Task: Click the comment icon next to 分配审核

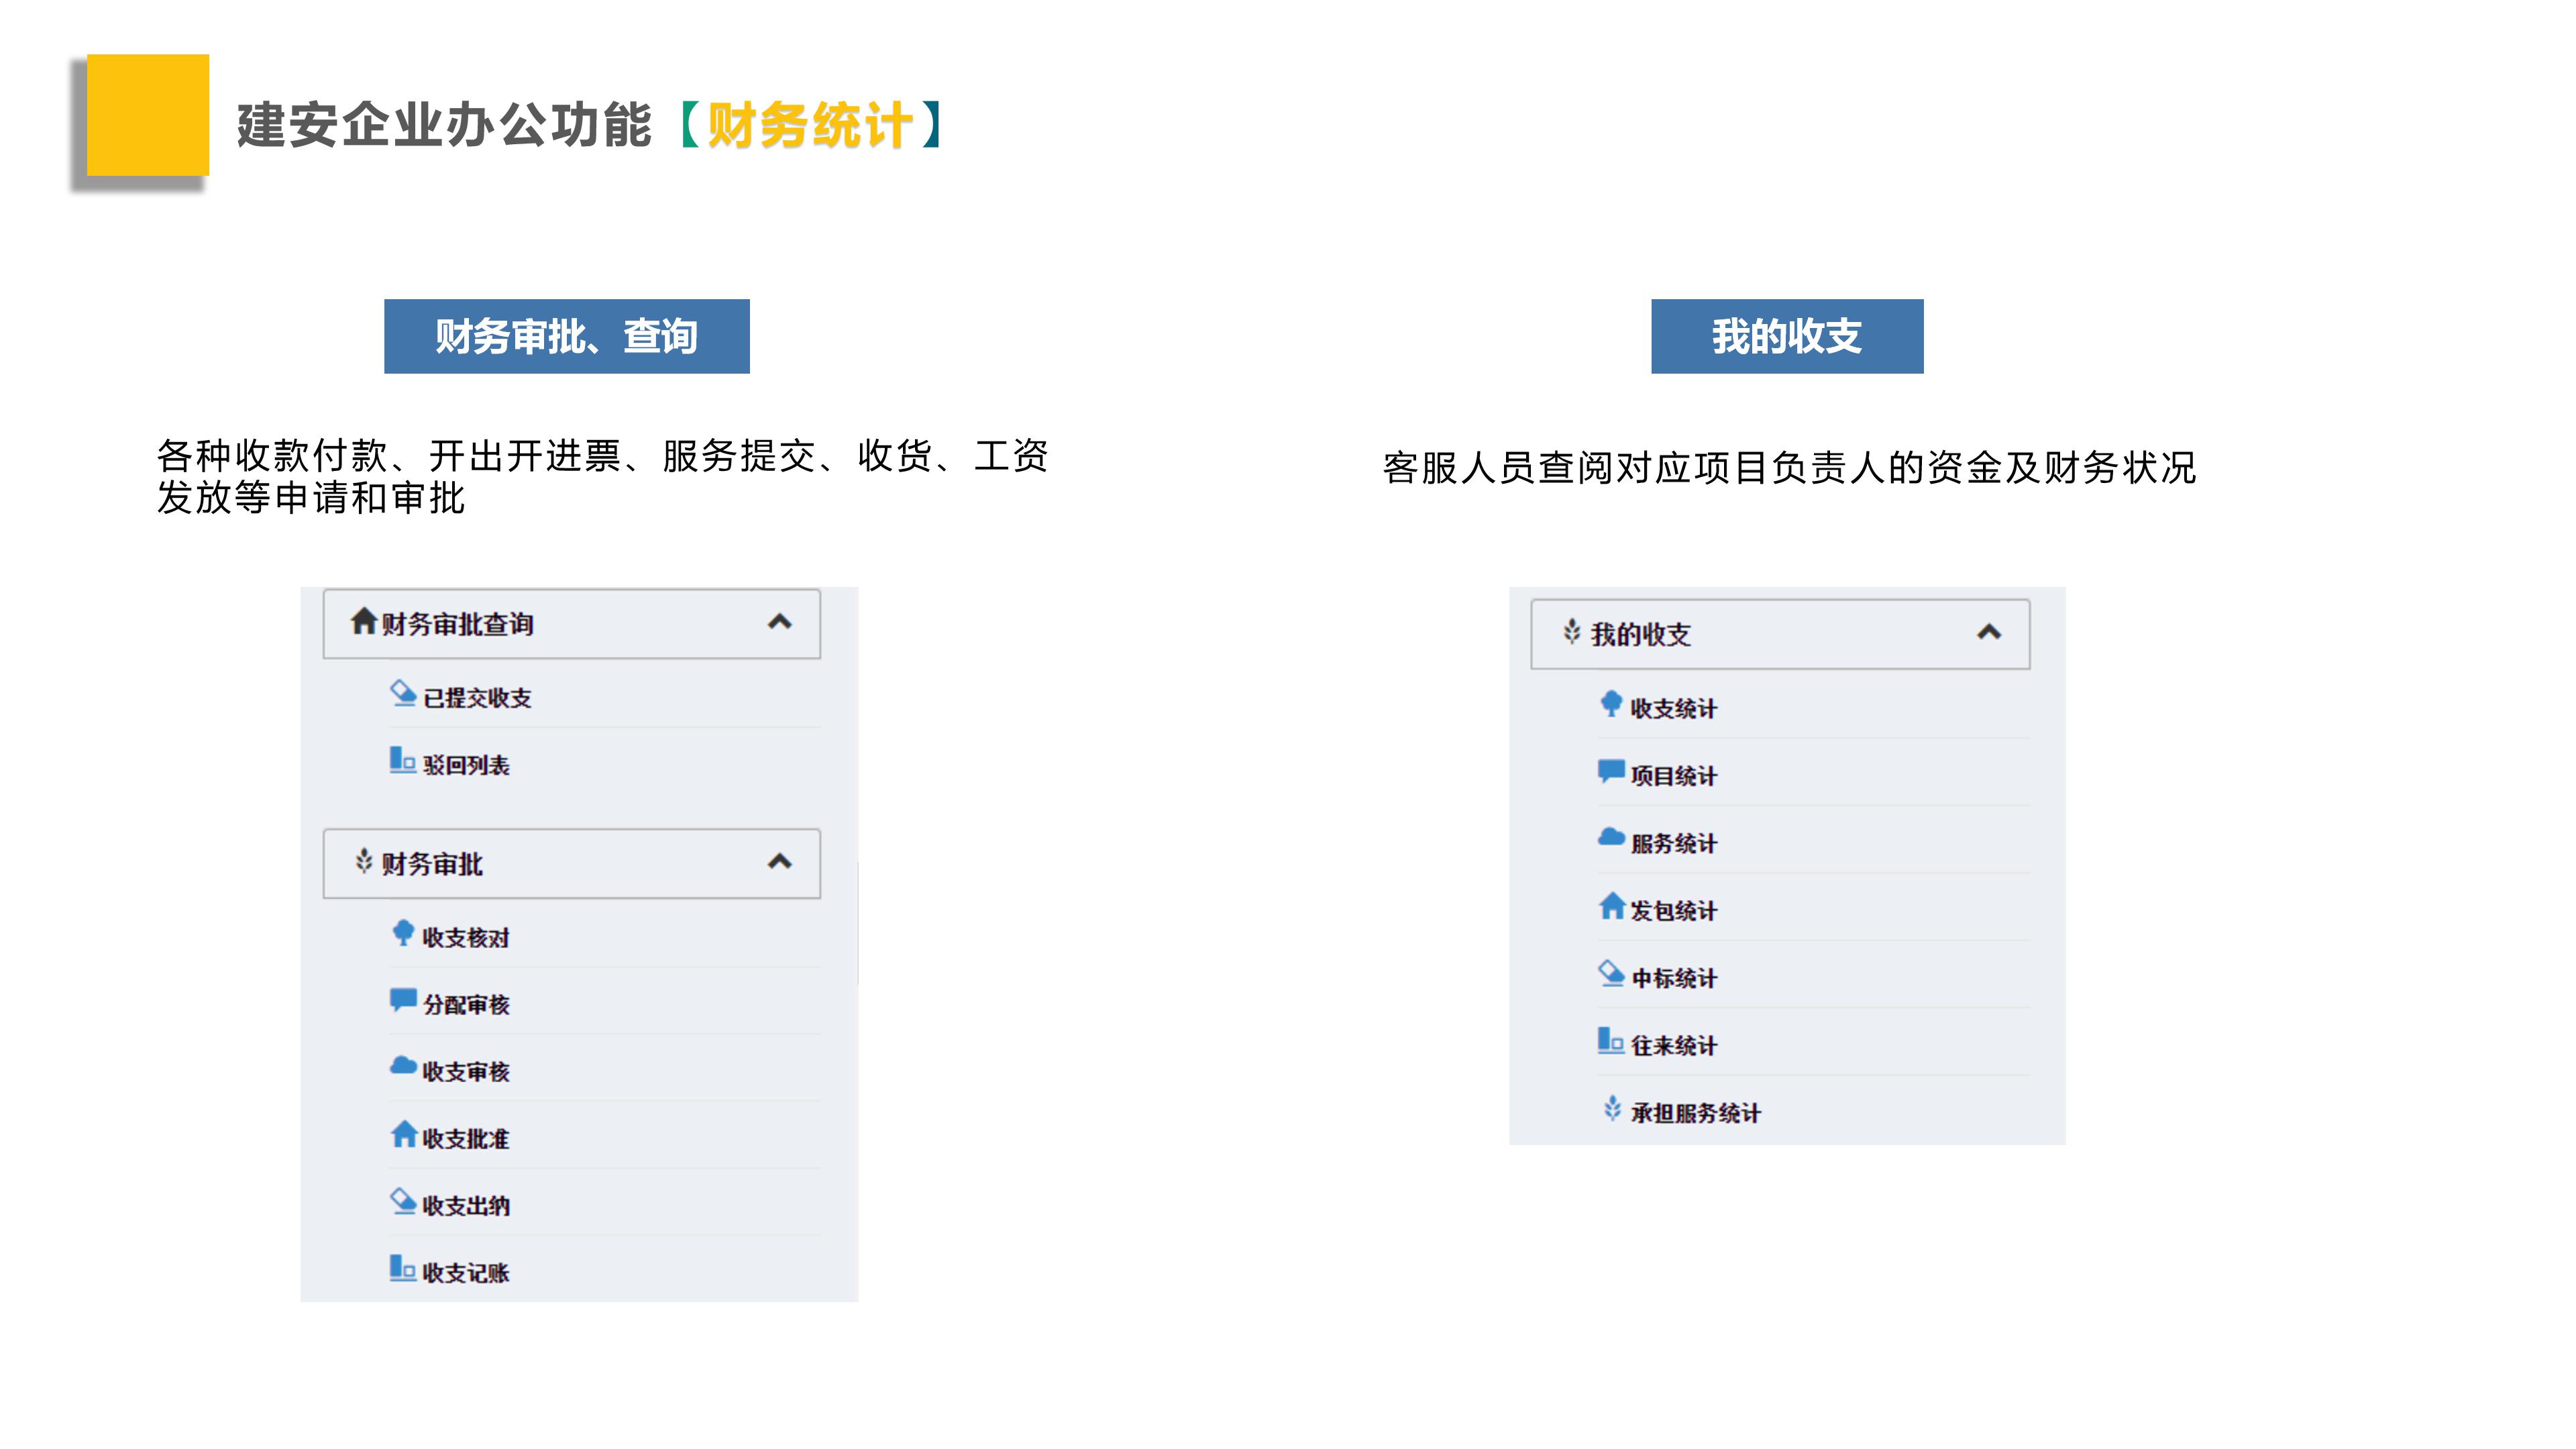Action: tap(403, 1000)
